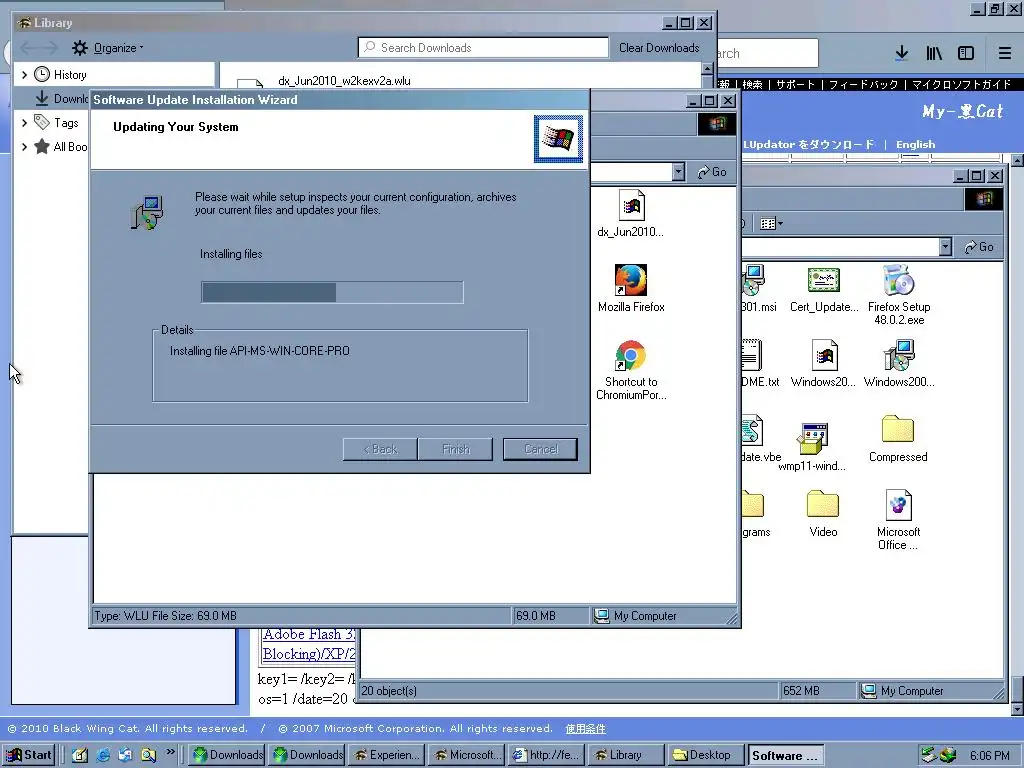Select the Cert_Update certificate file
Image resolution: width=1024 pixels, height=768 pixels.
coord(824,289)
